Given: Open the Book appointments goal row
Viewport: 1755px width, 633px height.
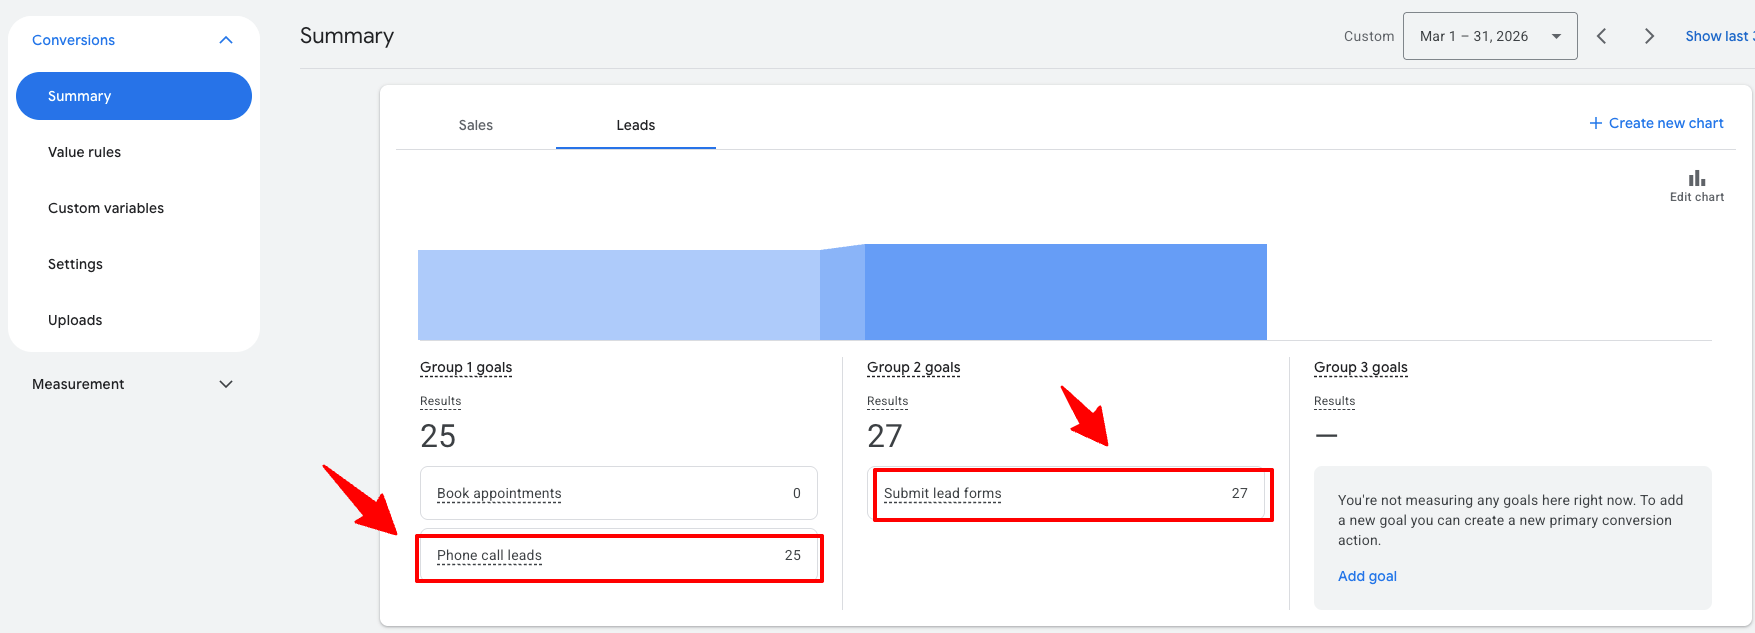Looking at the screenshot, I should pos(619,493).
